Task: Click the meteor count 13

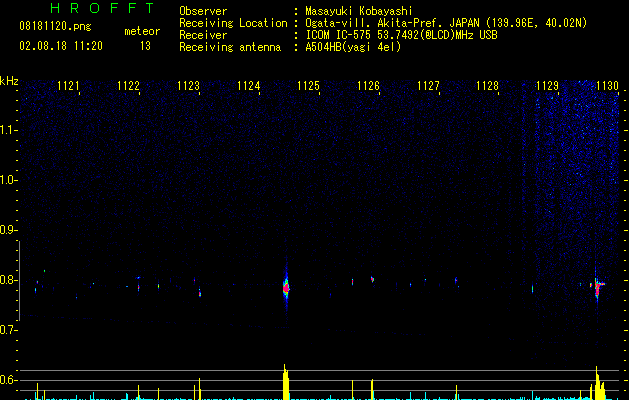Action: (145, 46)
